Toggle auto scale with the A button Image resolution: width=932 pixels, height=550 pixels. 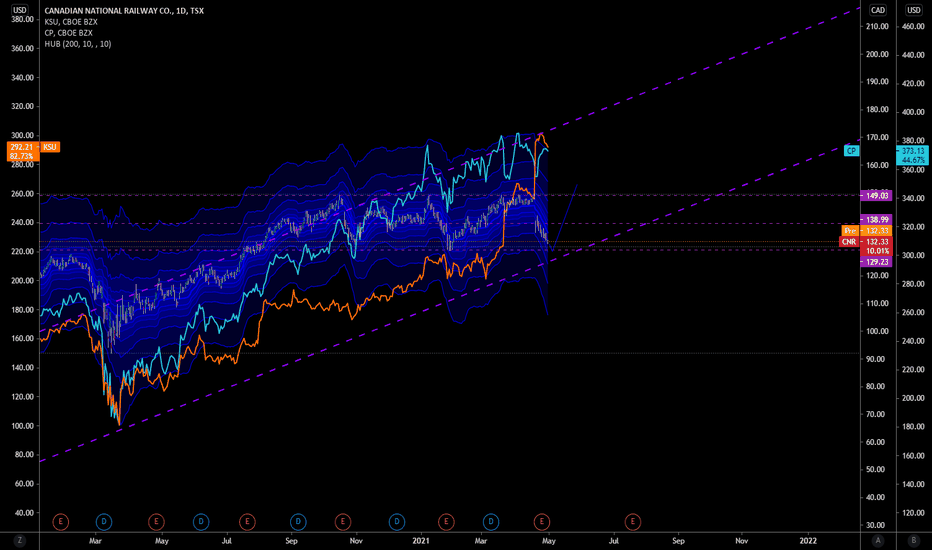(x=878, y=540)
